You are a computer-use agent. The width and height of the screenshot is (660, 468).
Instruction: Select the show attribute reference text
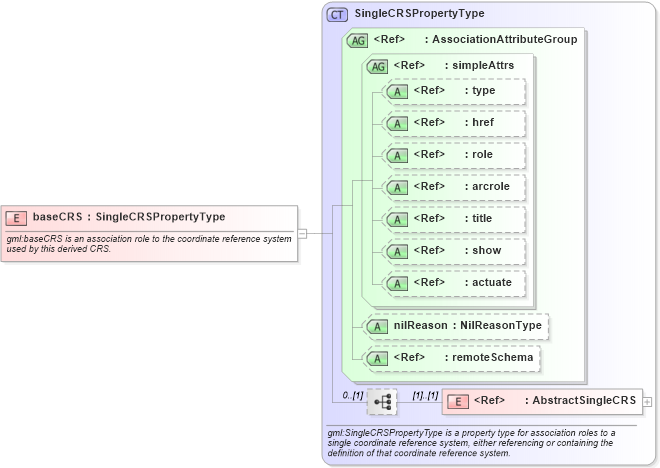[457, 250]
